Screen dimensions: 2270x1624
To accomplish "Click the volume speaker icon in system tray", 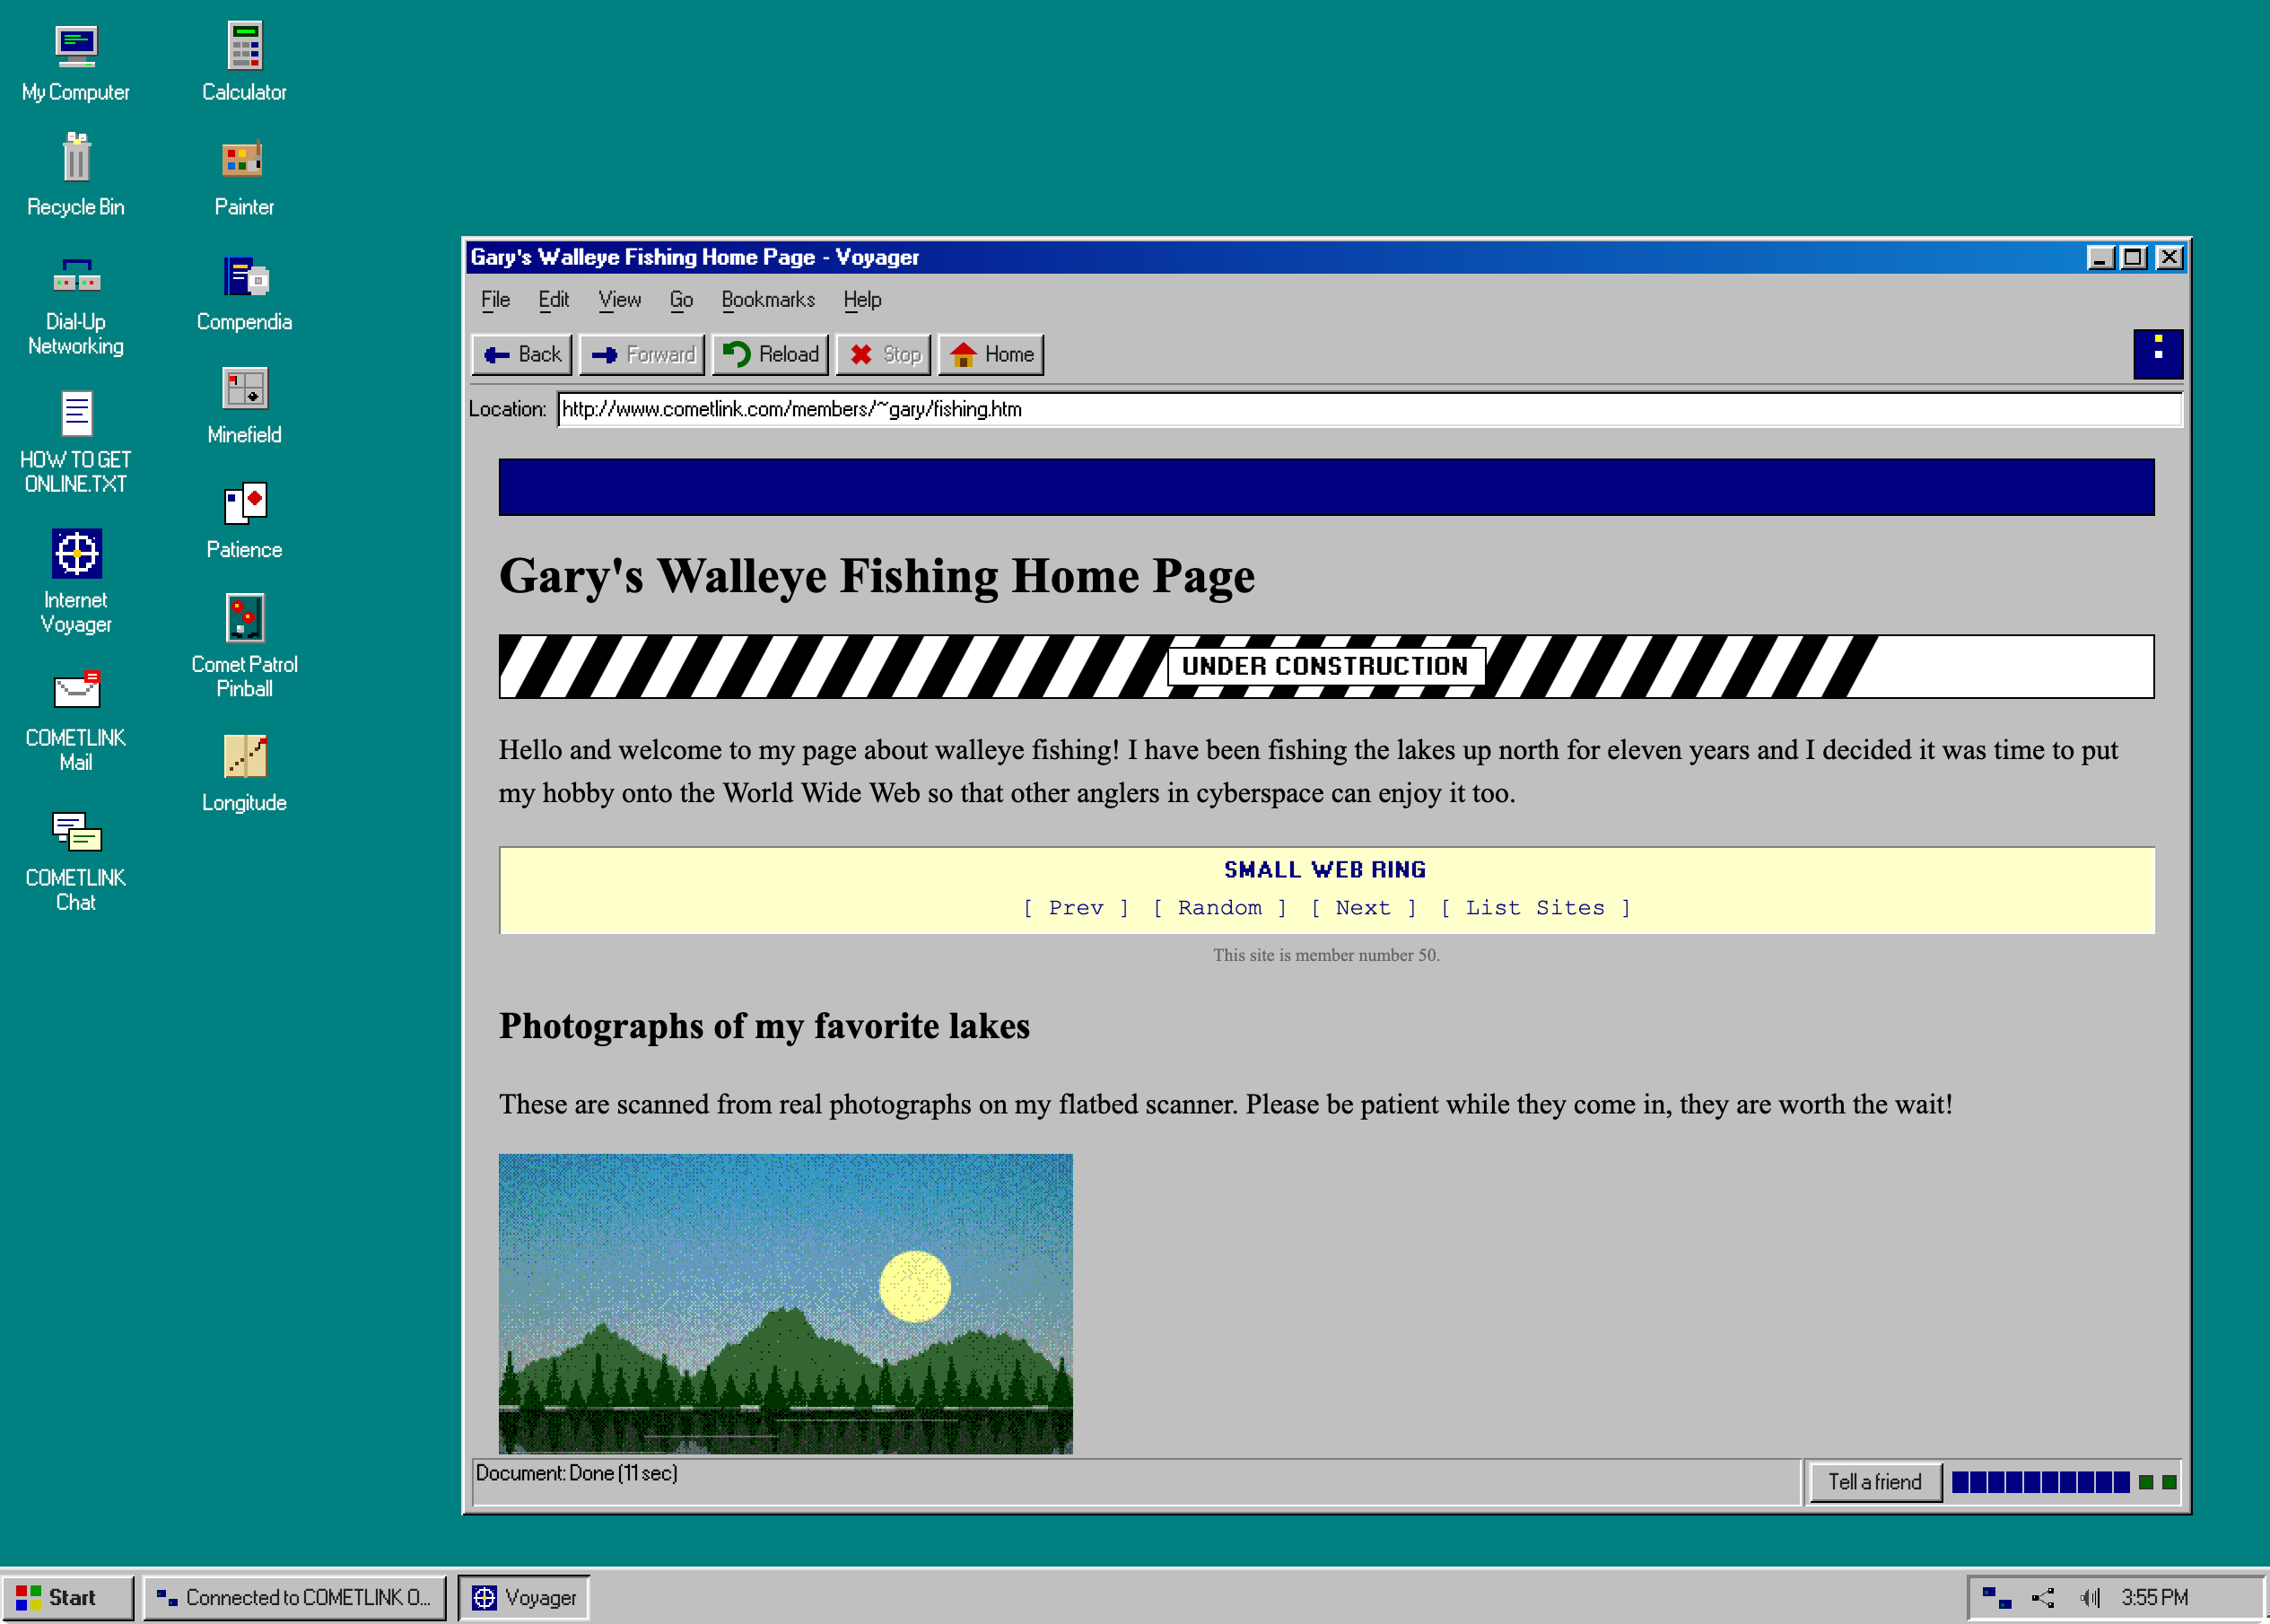I will [2089, 1597].
